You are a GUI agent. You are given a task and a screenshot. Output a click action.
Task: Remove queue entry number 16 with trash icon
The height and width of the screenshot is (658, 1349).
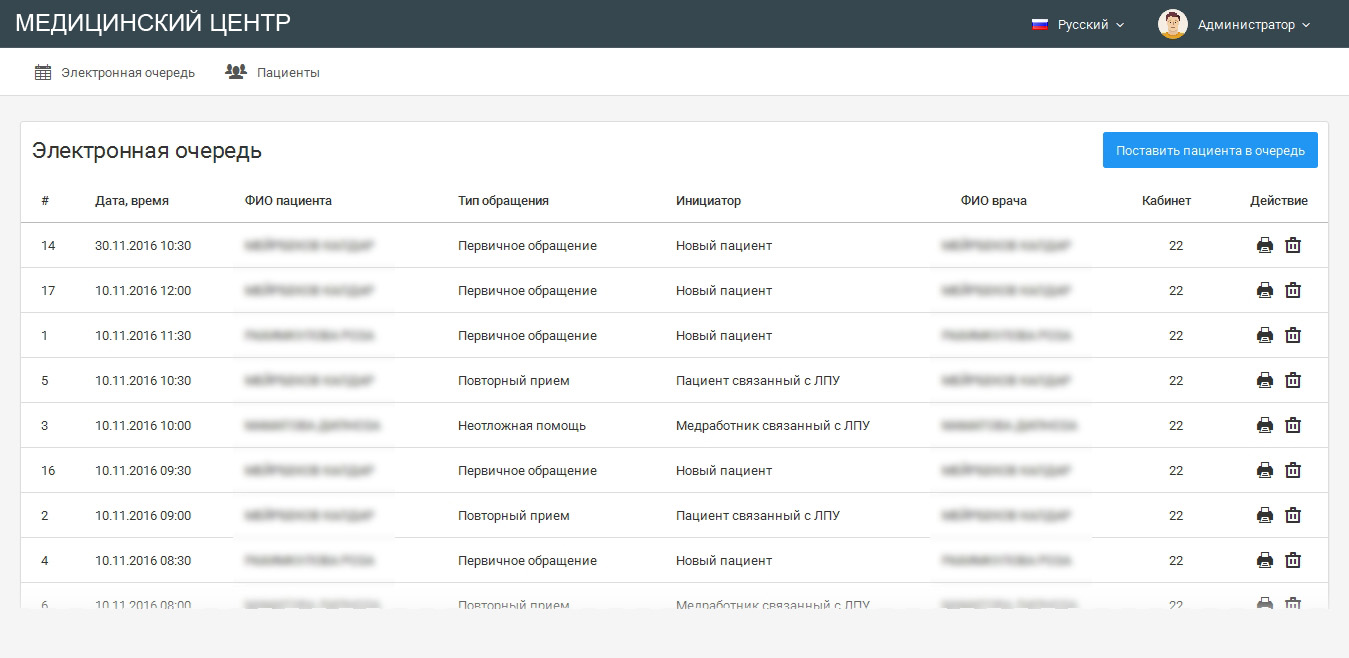click(1293, 470)
